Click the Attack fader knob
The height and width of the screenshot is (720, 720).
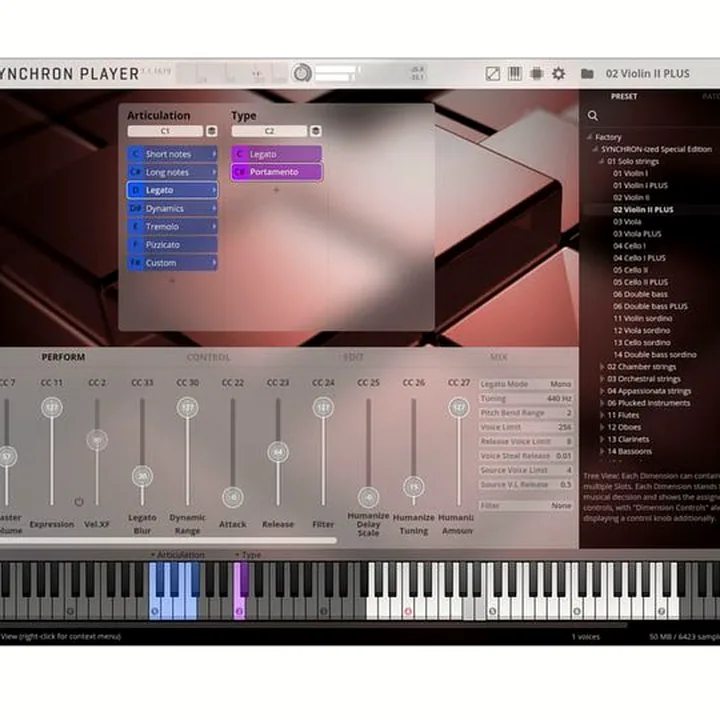(233, 497)
